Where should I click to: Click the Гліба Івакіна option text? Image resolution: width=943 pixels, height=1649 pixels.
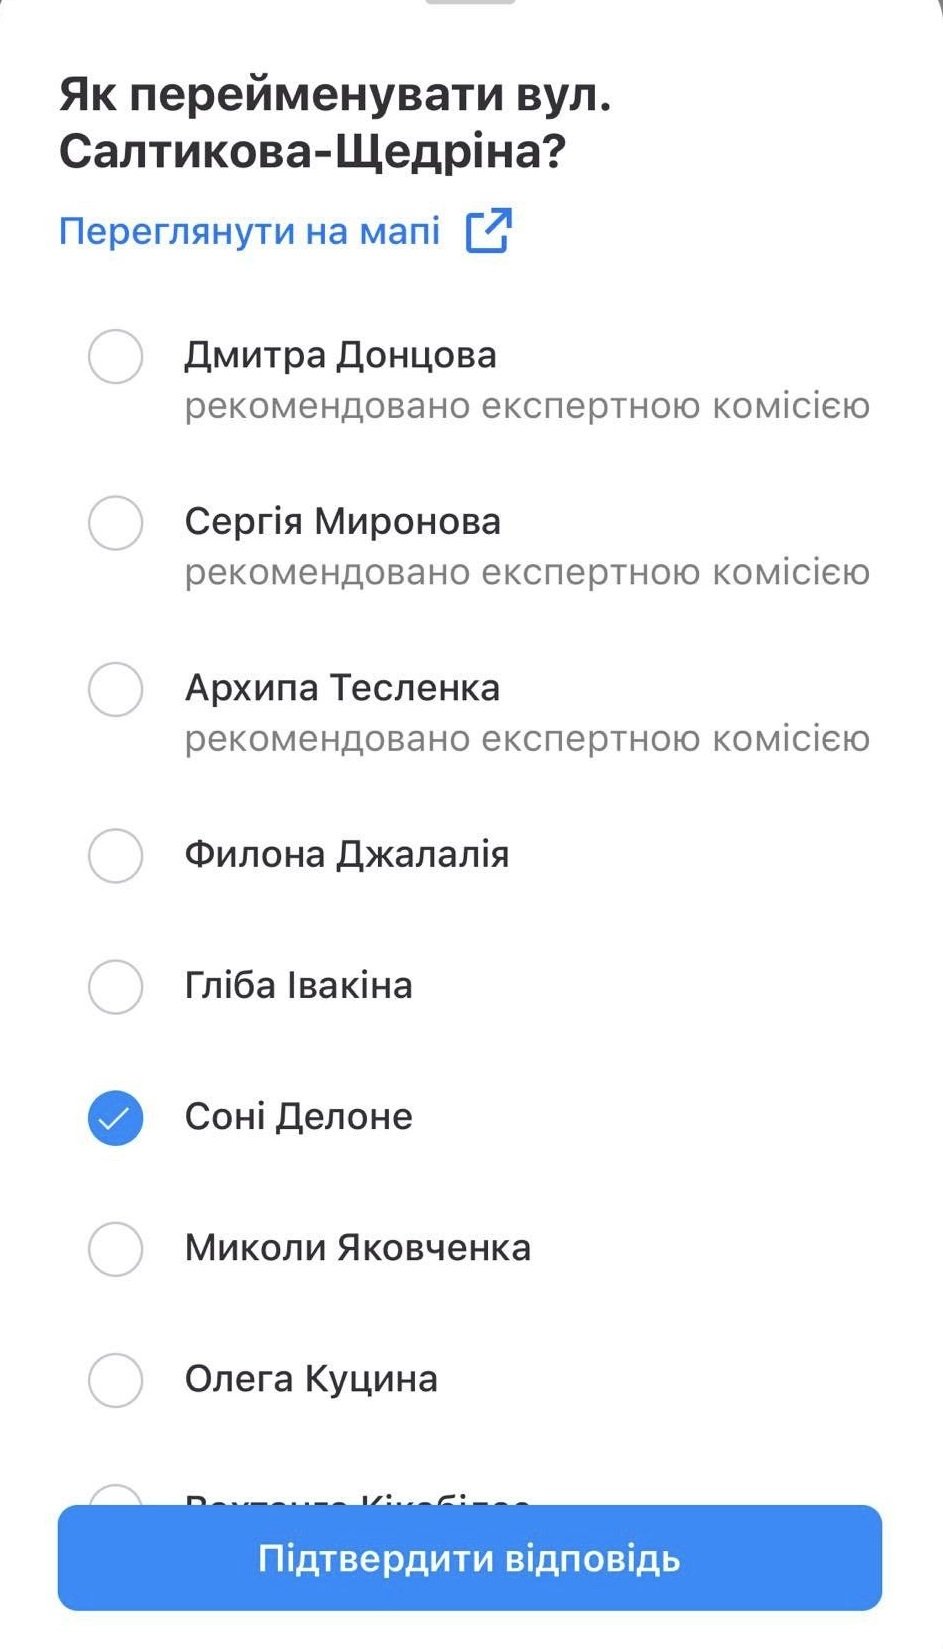pyautogui.click(x=298, y=986)
